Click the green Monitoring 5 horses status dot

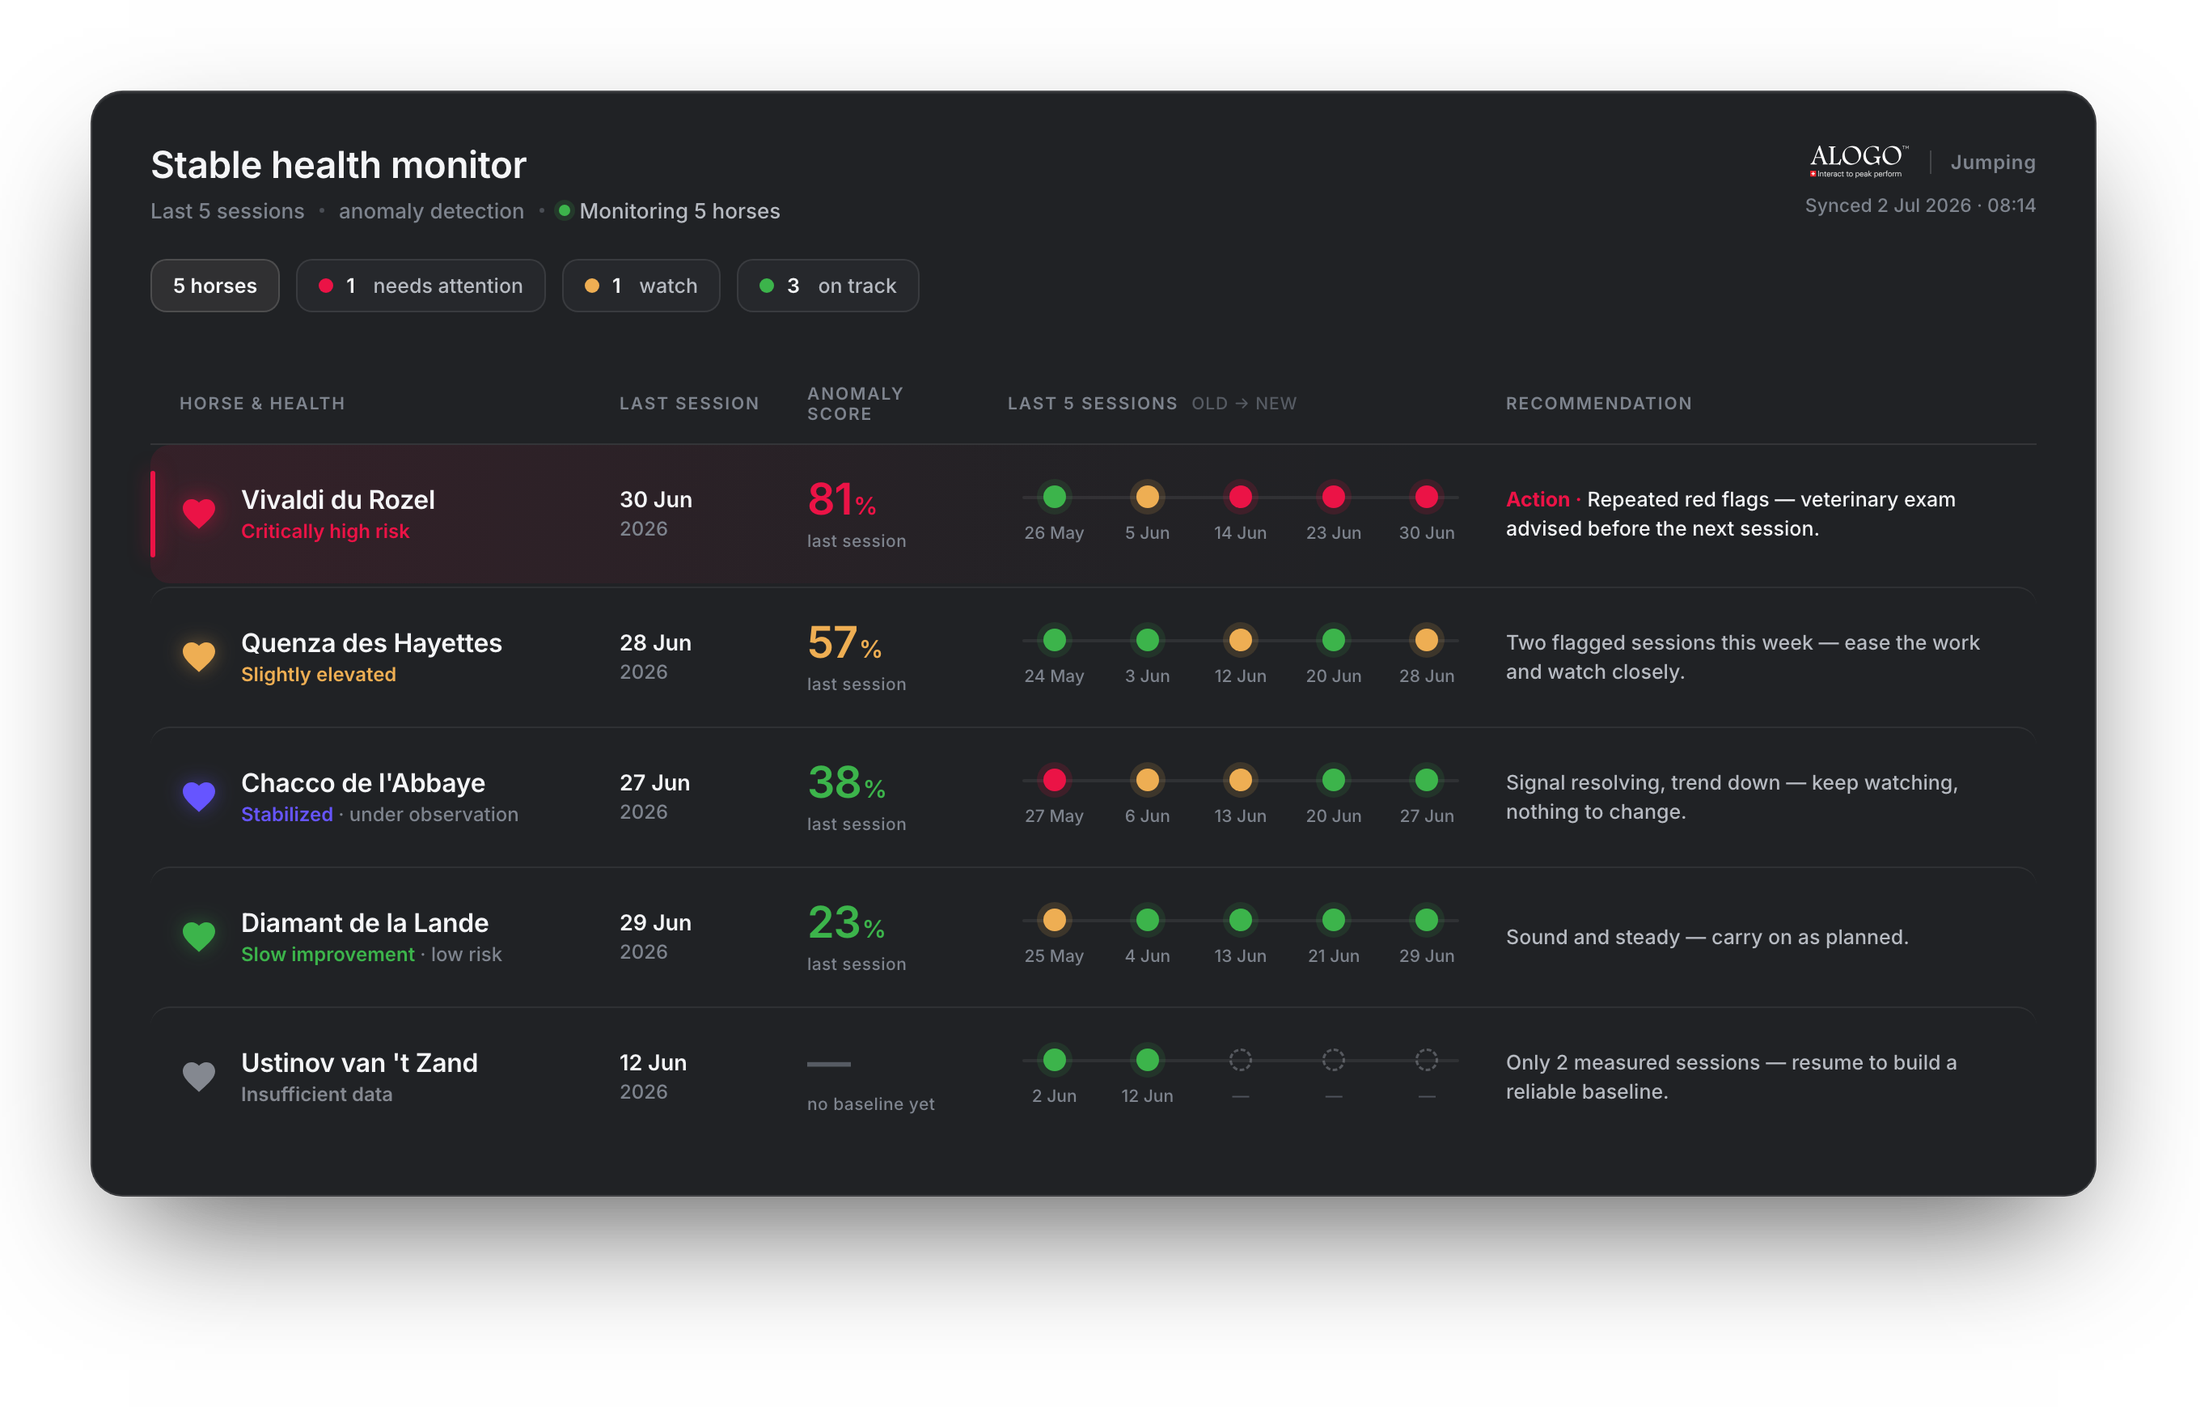564,211
